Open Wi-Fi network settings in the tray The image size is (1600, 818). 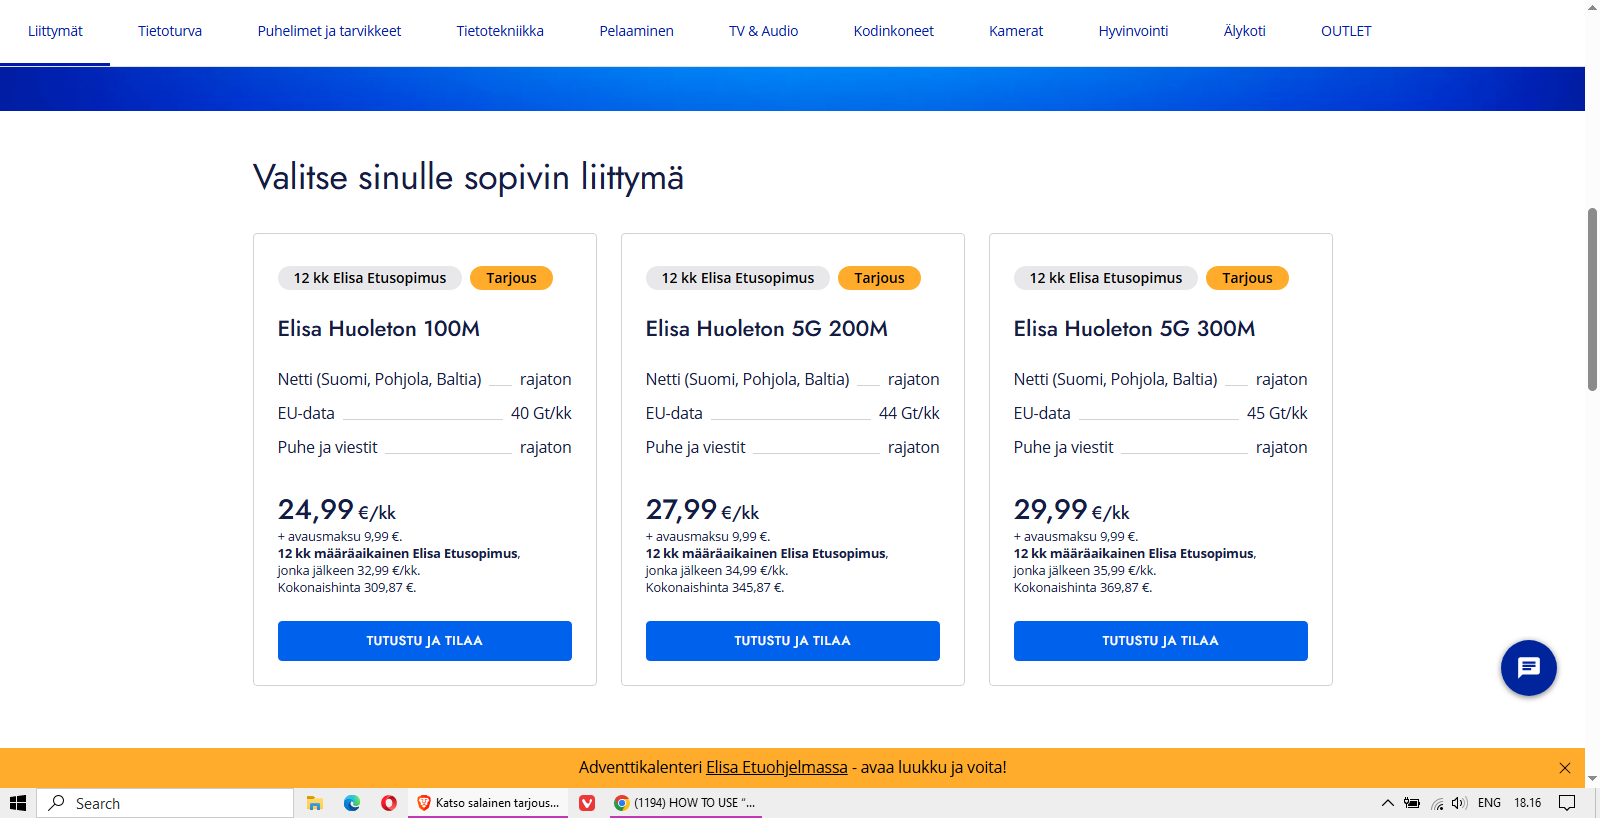[1437, 803]
